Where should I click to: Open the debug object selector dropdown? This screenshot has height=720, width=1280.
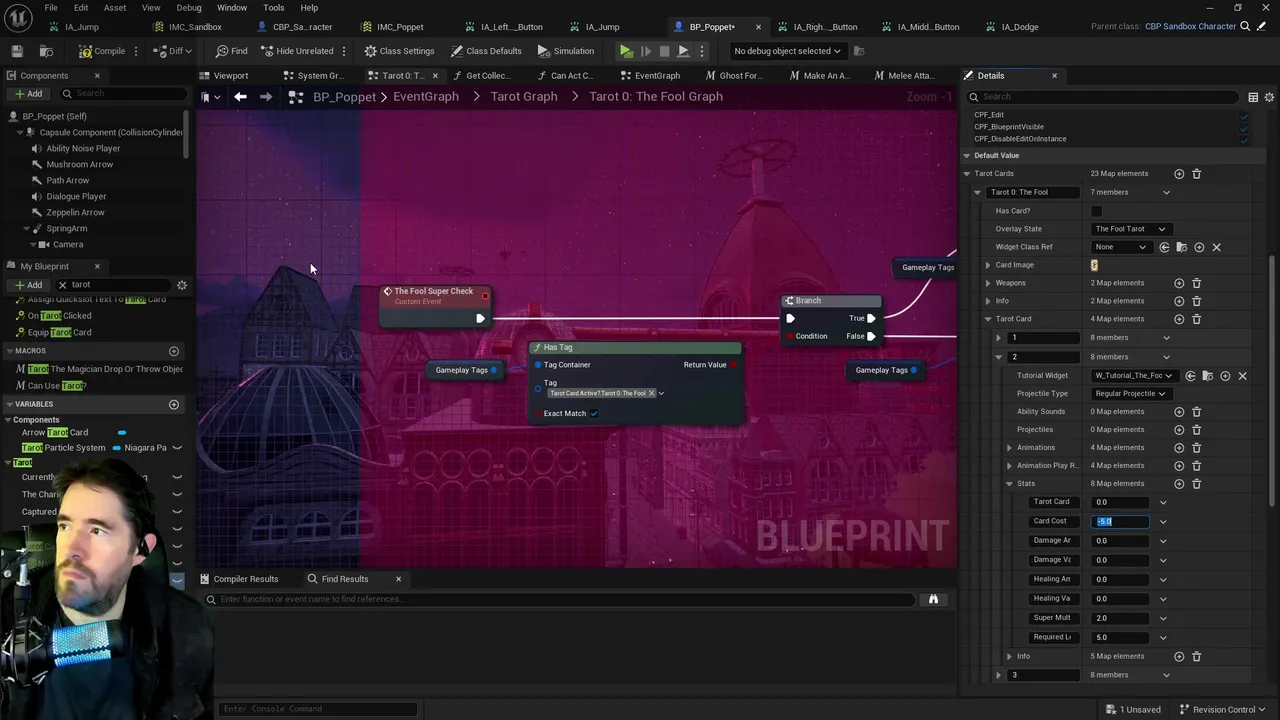click(x=787, y=51)
